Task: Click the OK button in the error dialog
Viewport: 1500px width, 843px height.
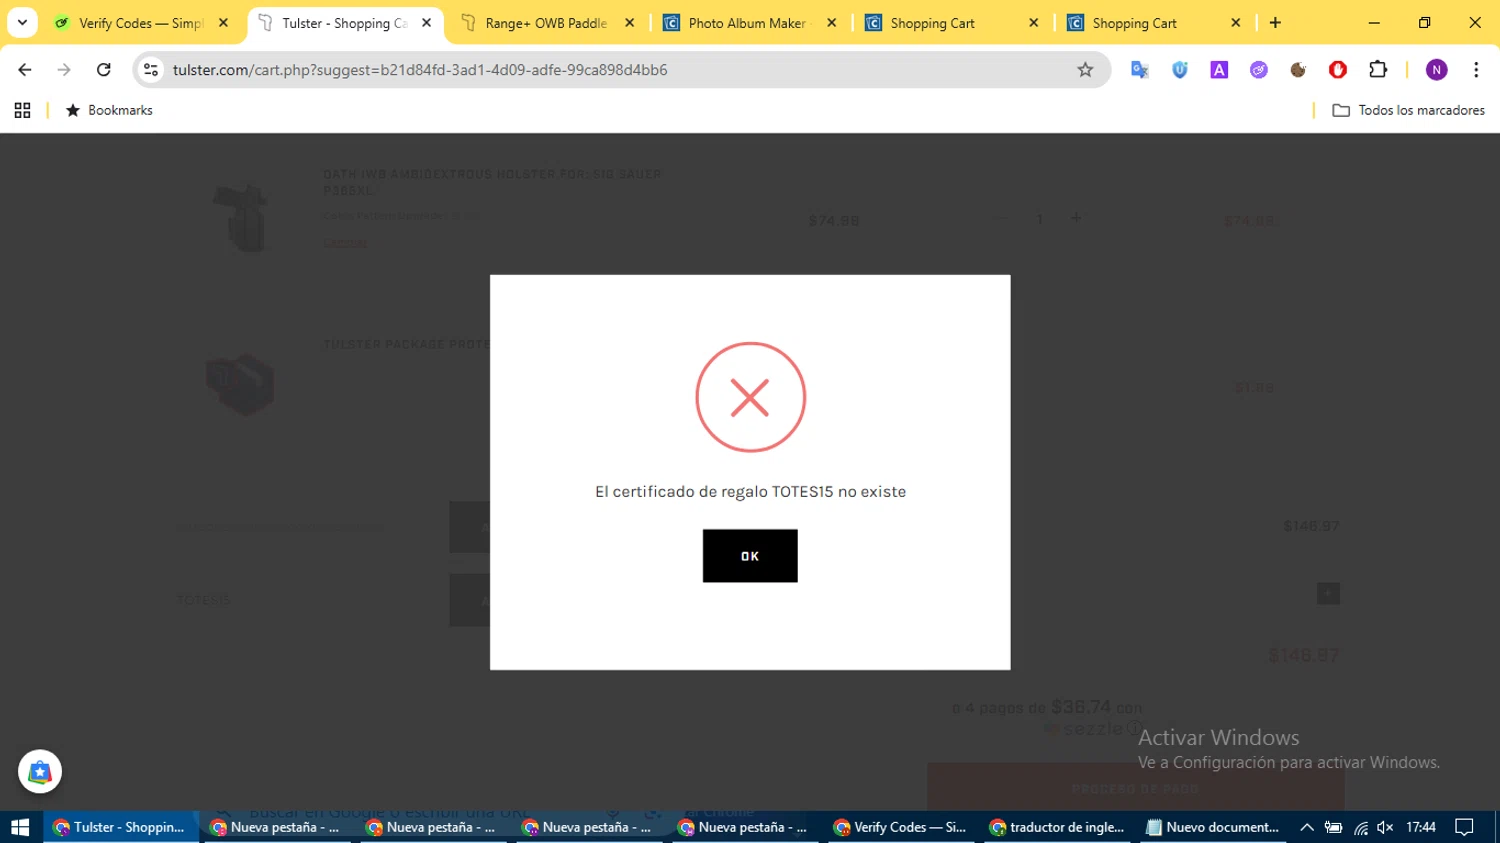Action: tap(750, 556)
